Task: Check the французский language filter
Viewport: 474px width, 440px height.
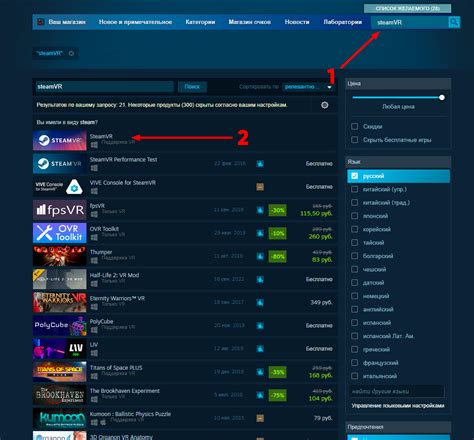Action: pyautogui.click(x=355, y=363)
